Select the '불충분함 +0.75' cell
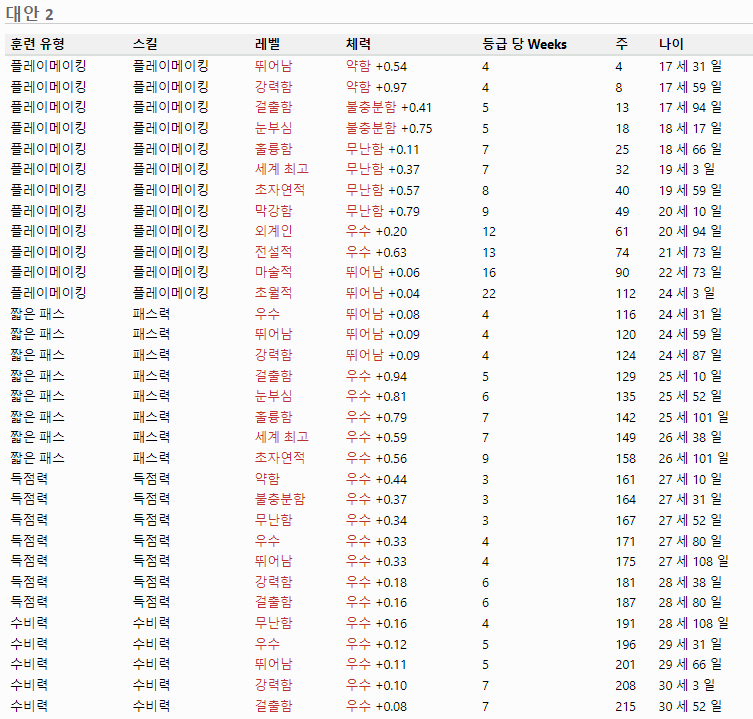This screenshot has height=719, width=753. [389, 128]
